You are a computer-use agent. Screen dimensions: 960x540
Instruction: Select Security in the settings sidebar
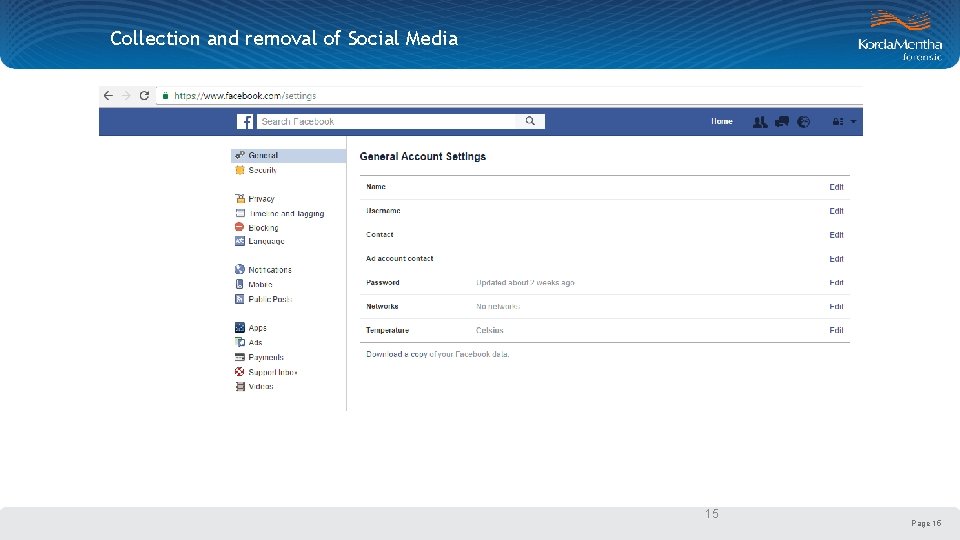click(262, 170)
